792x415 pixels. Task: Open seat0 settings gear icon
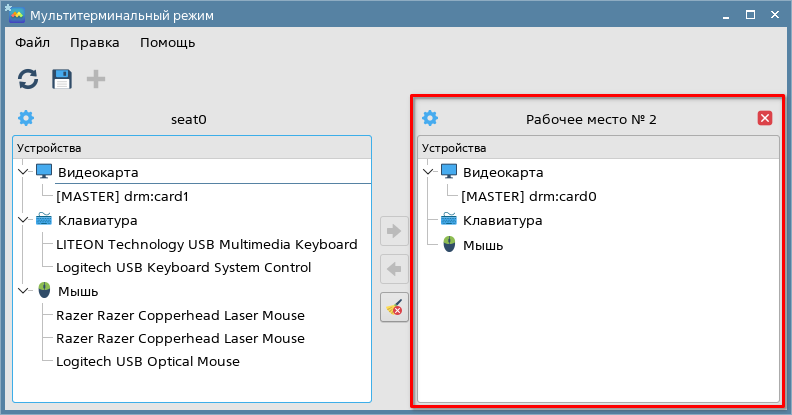tap(26, 118)
